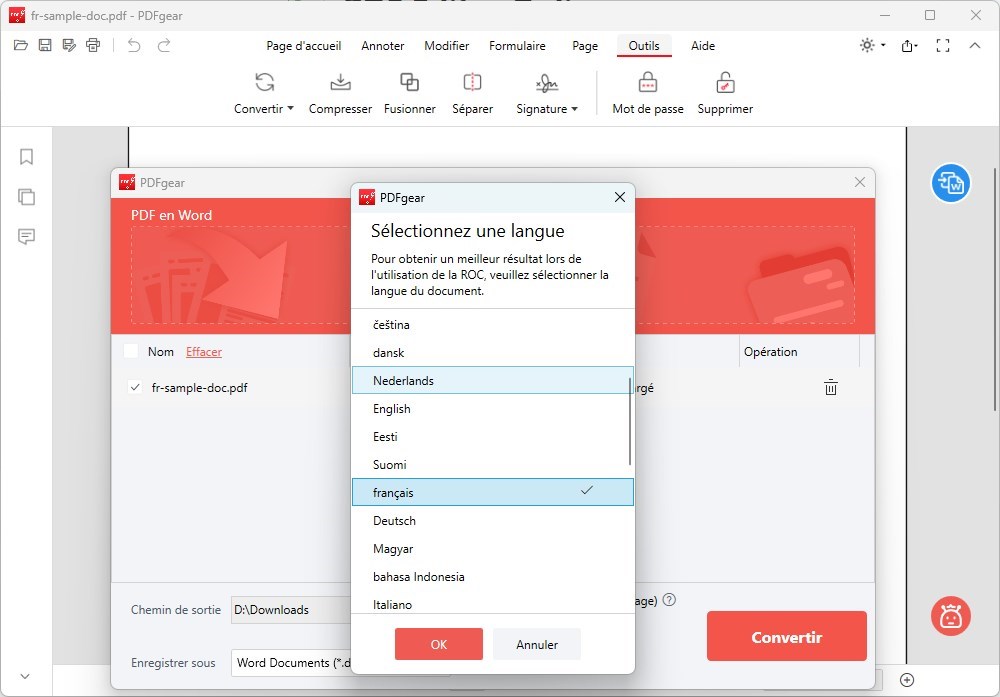Click the Séparer split tool
This screenshot has height=697, width=1000.
click(472, 84)
